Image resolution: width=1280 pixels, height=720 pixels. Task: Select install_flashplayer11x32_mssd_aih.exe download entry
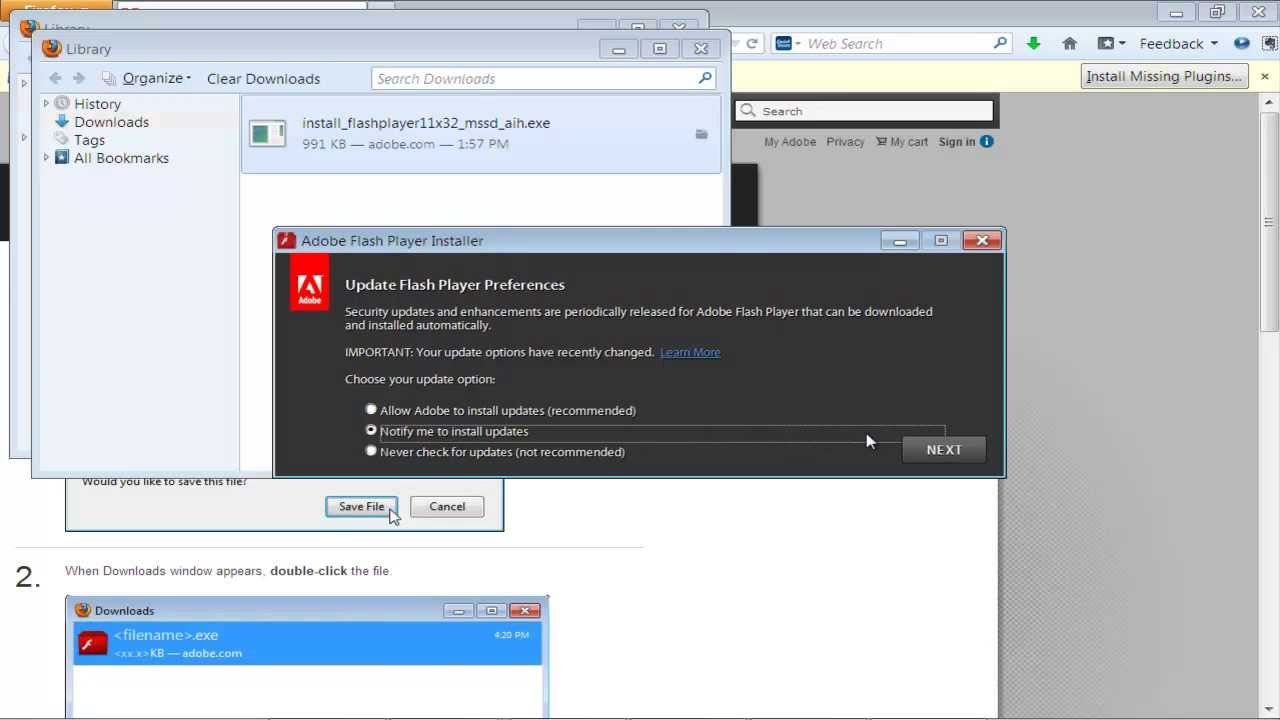coord(481,133)
